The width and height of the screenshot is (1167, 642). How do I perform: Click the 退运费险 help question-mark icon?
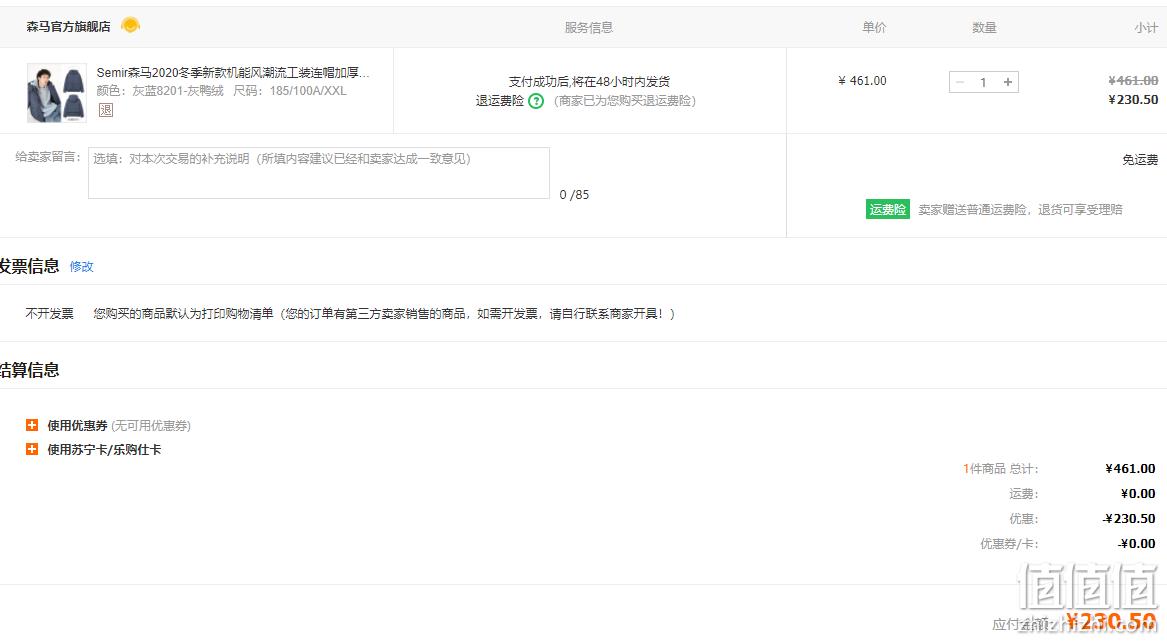pos(536,101)
